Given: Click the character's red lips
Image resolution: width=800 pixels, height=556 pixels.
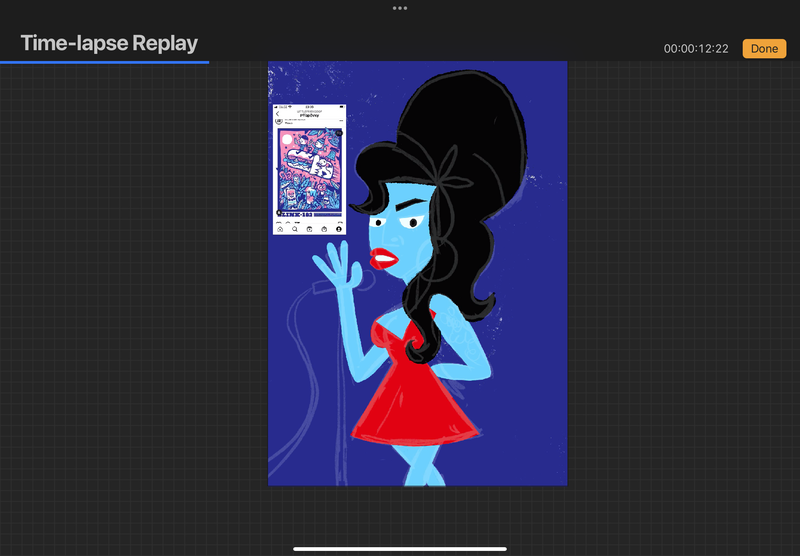Looking at the screenshot, I should coord(385,259).
